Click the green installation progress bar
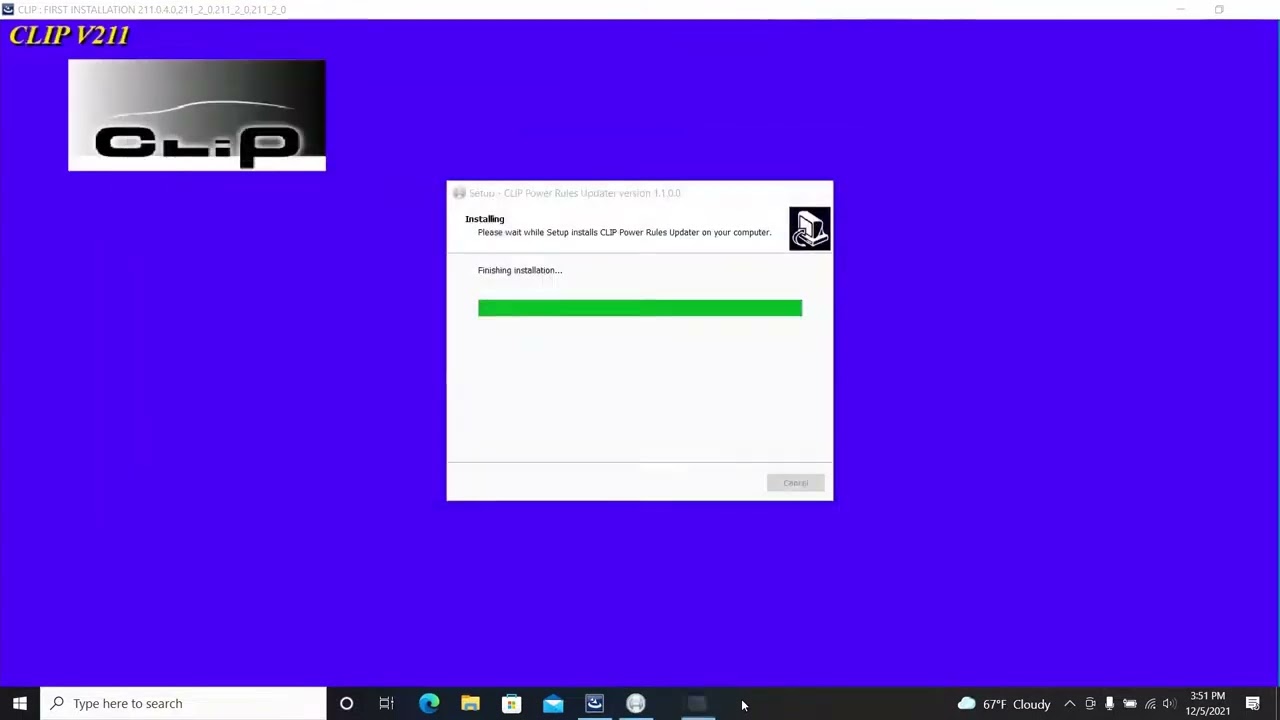The image size is (1280, 720). (x=640, y=308)
